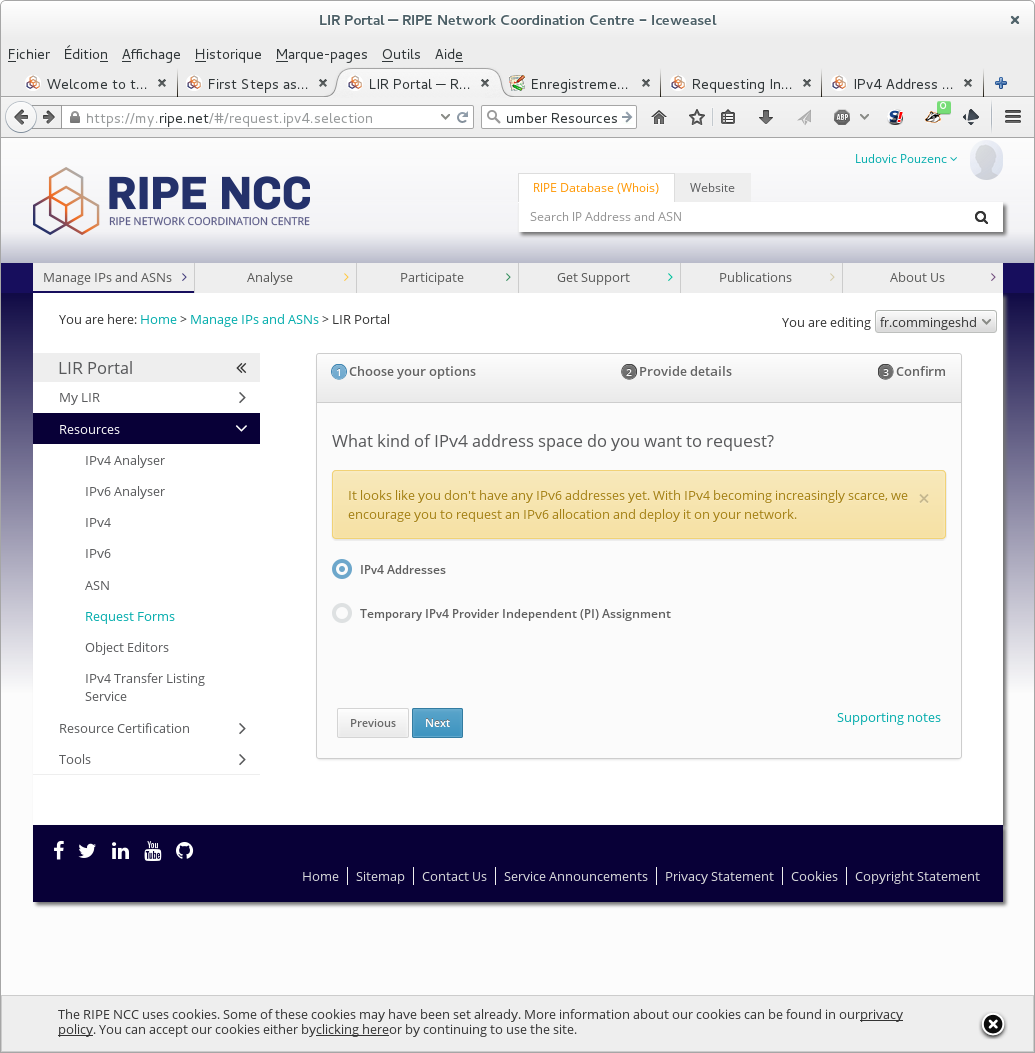Open the Outils menu

coord(401,54)
